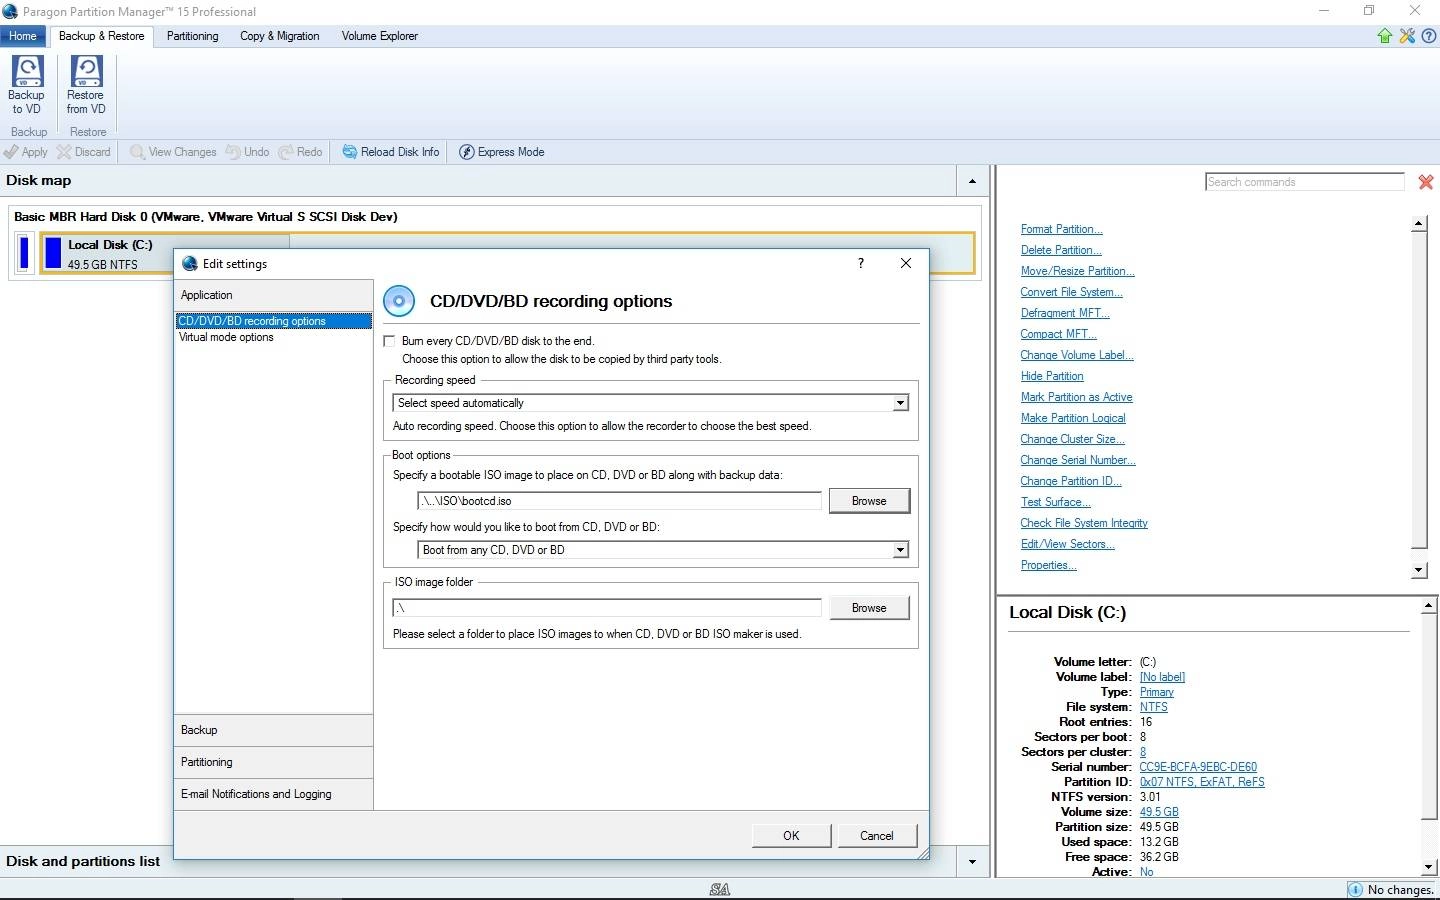The width and height of the screenshot is (1440, 900).
Task: Click the Change Serial Number link
Action: coord(1078,460)
